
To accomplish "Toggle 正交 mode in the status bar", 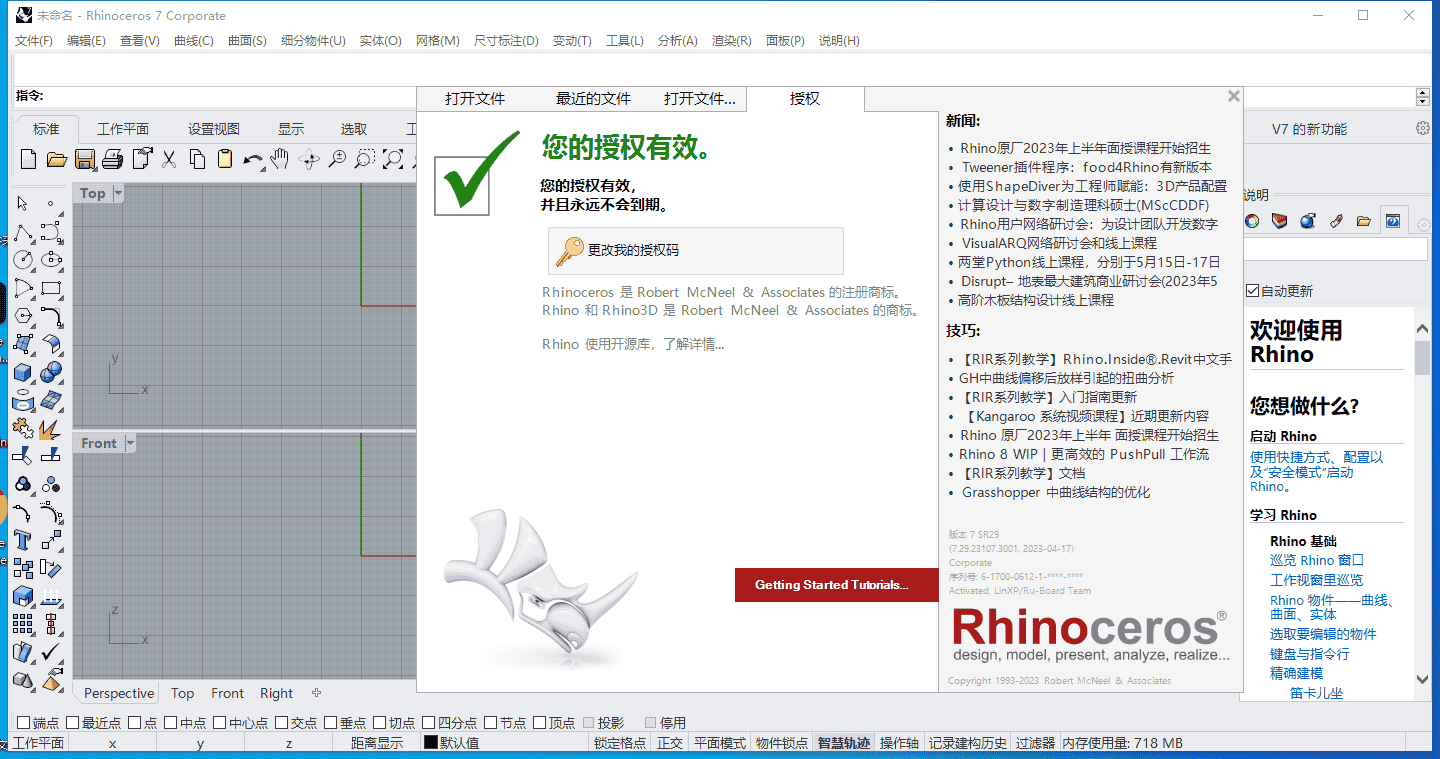I will click(x=670, y=742).
